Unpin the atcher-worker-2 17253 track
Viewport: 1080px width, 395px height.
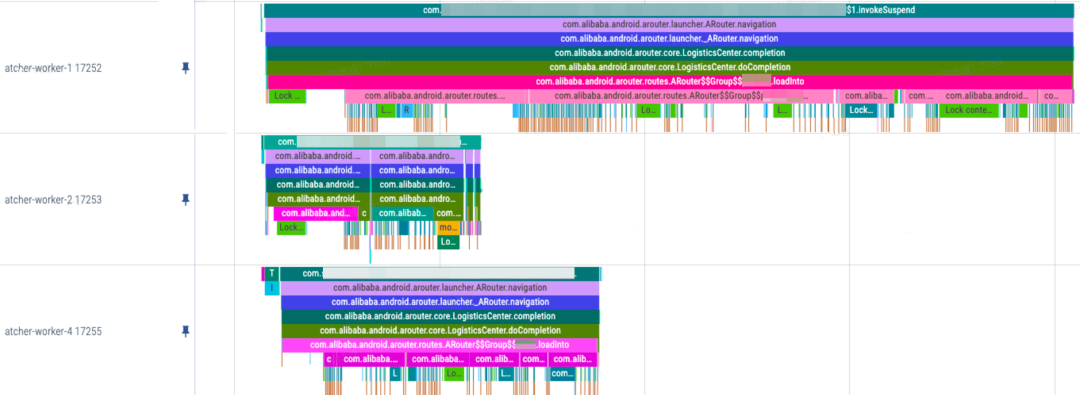point(185,200)
